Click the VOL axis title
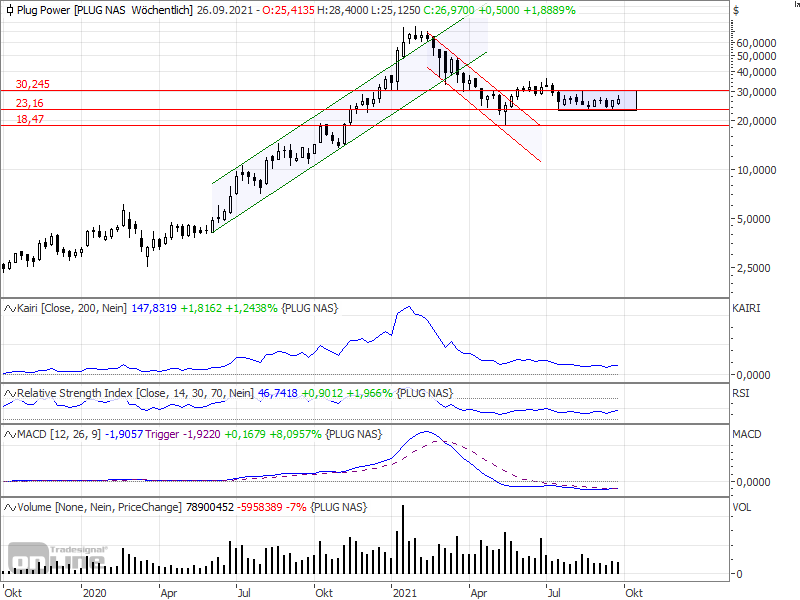Image resolution: width=800 pixels, height=600 pixels. [741, 507]
